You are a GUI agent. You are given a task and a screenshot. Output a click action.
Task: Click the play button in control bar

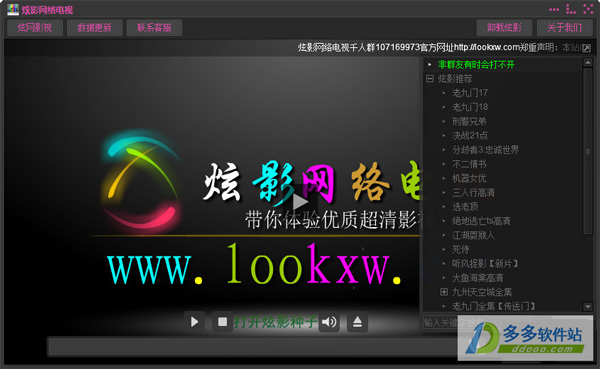point(194,322)
